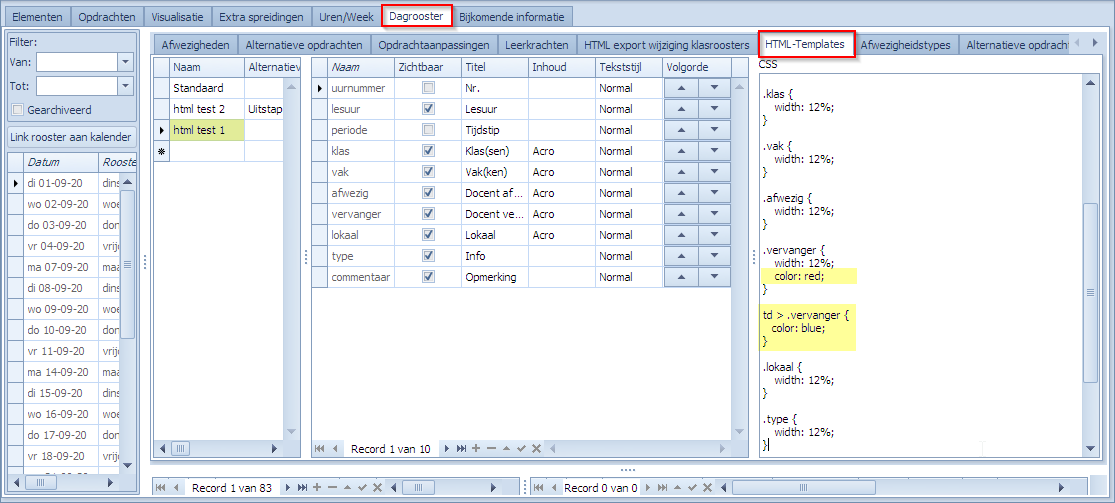Tick the Gearchiveerd checkbox
Viewport: 1115px width, 503px height.
18,110
